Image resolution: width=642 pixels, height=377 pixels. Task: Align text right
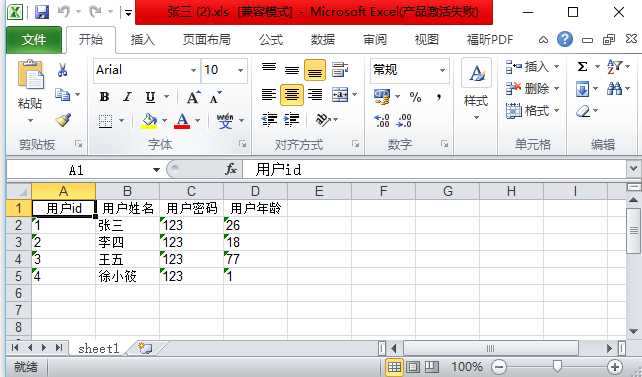pos(315,95)
